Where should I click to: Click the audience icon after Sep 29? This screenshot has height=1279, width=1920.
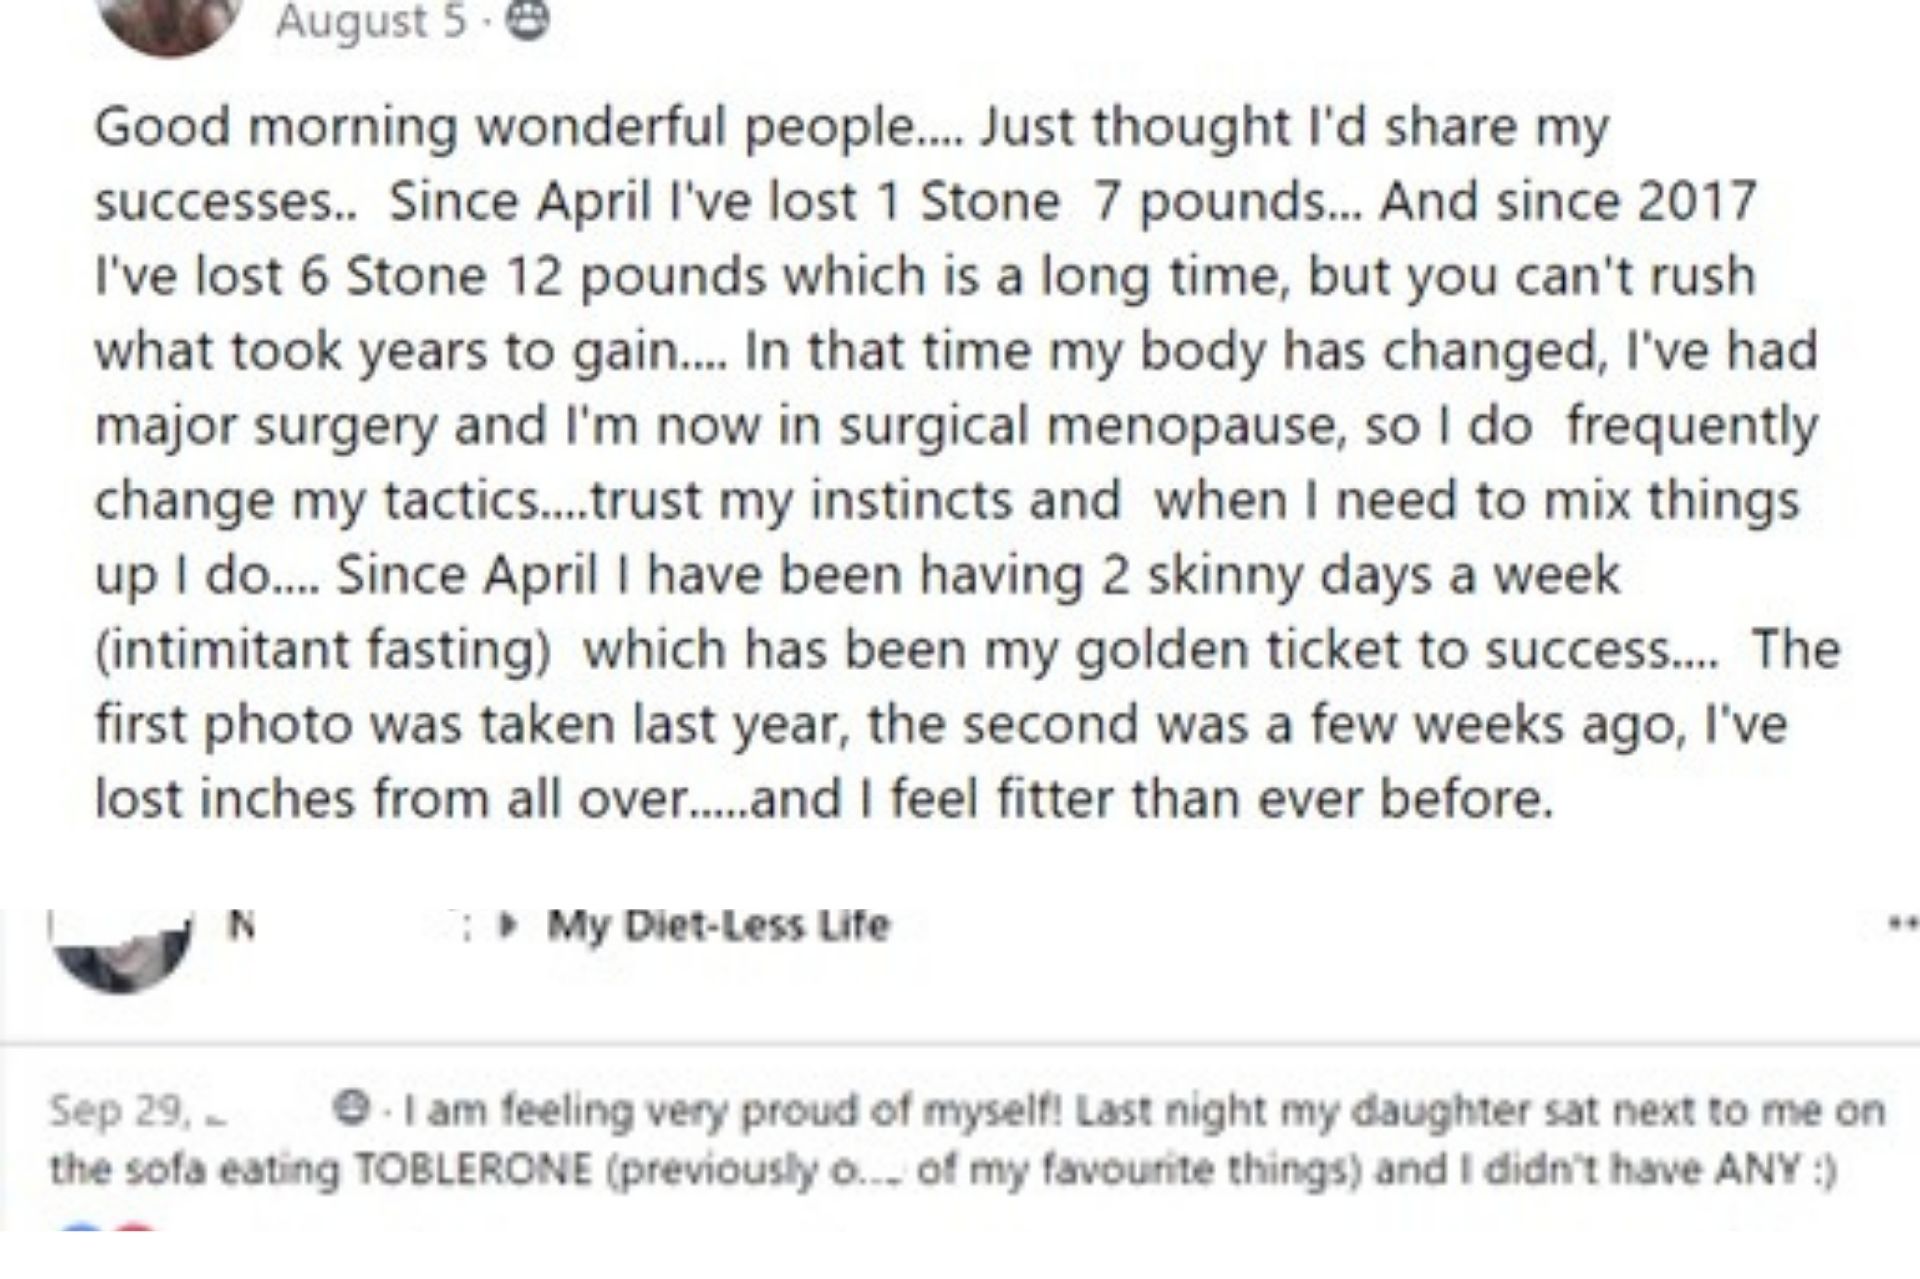point(350,1109)
